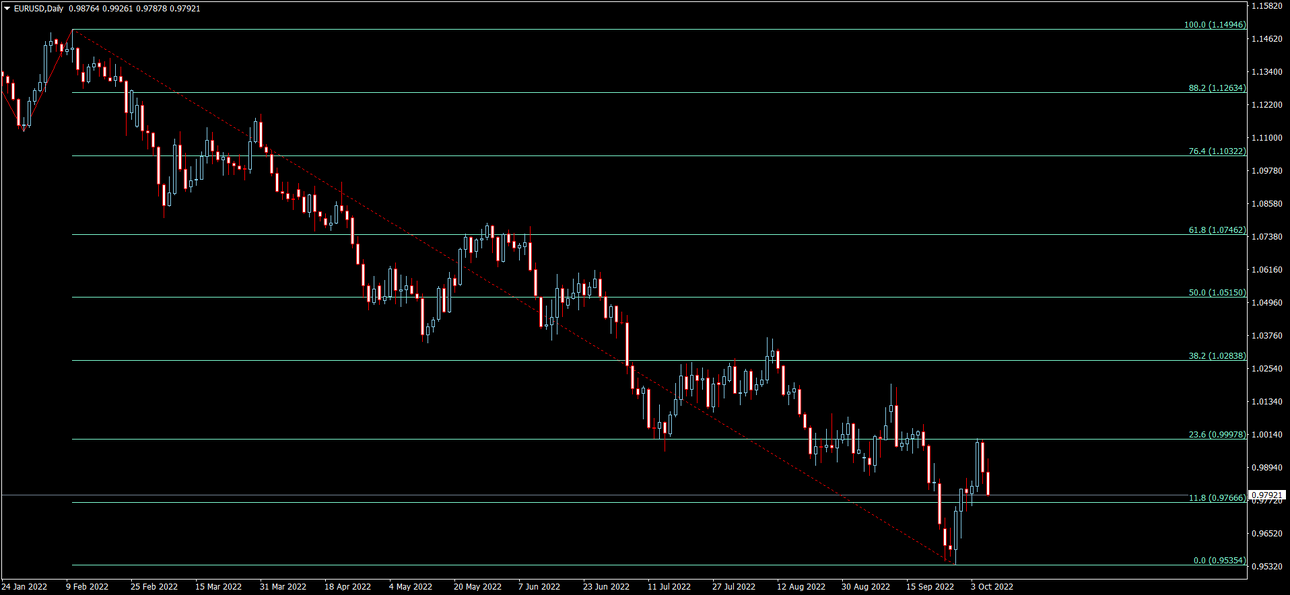Image resolution: width=1290 pixels, height=595 pixels.
Task: Click the 1.09780 price axis value
Action: (x=1268, y=171)
